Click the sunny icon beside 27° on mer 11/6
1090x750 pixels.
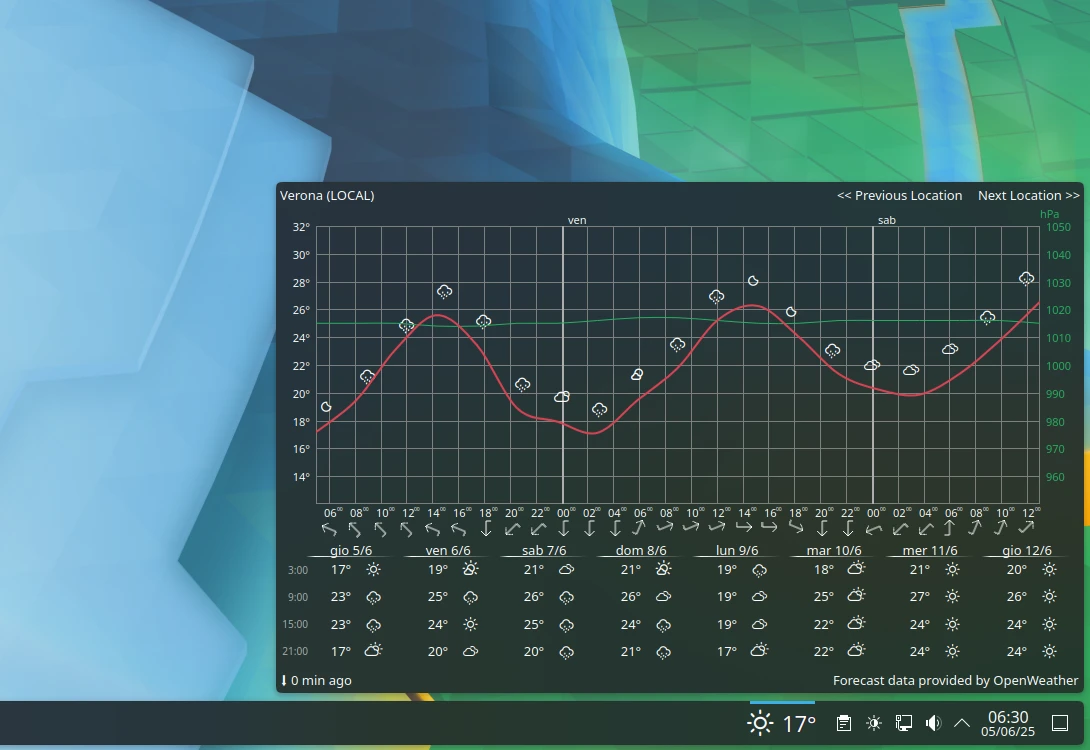click(x=952, y=596)
